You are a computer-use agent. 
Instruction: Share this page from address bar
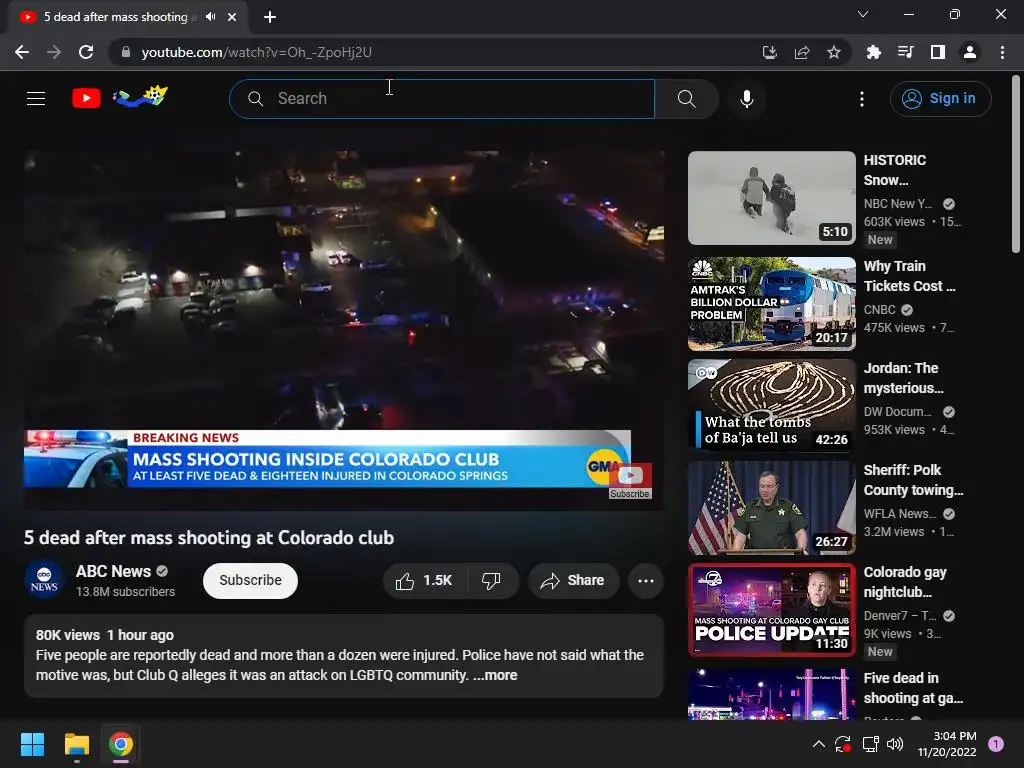(802, 52)
